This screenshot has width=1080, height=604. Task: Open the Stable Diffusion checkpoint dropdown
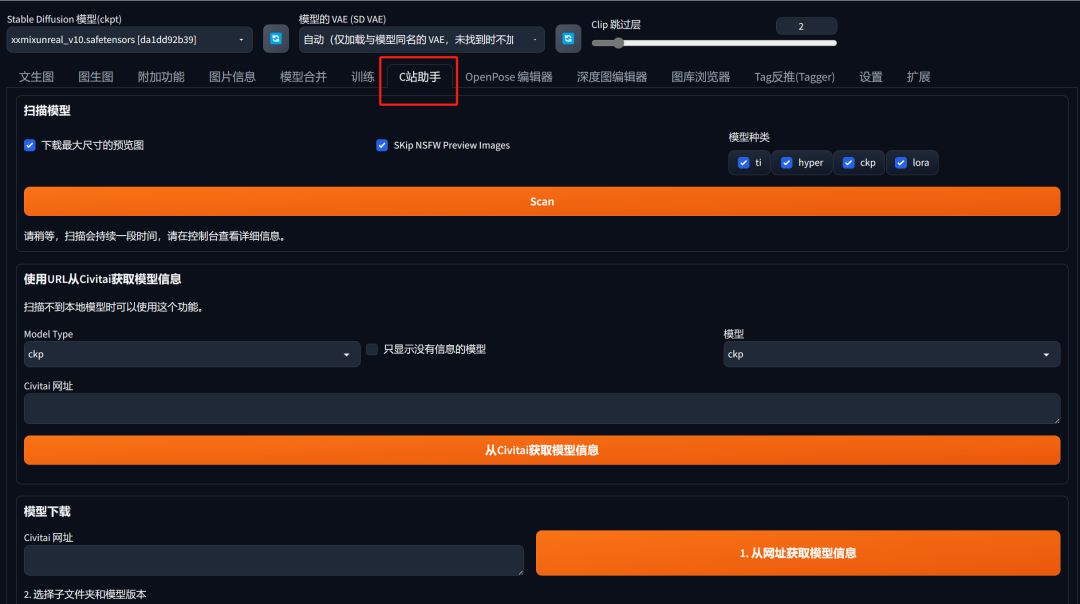128,38
